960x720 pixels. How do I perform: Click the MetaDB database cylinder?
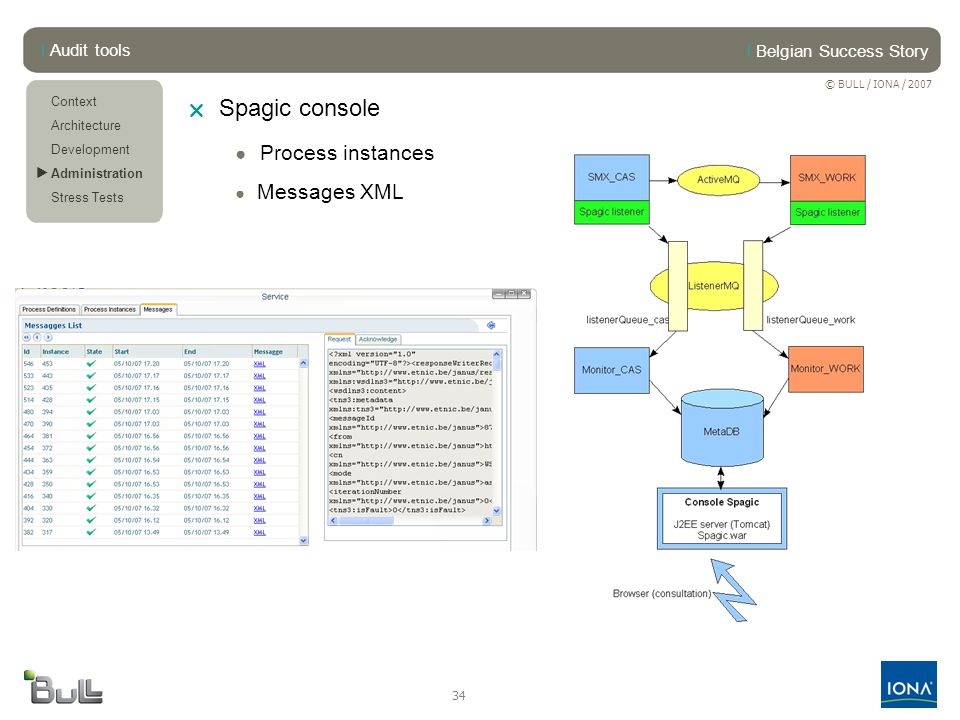coord(722,427)
